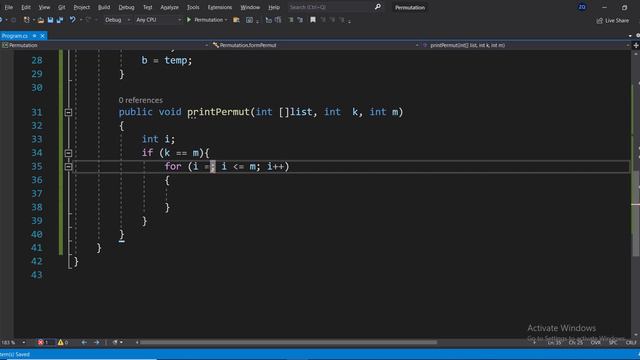The height and width of the screenshot is (360, 640).
Task: Open the Build menu
Action: pos(104,7)
